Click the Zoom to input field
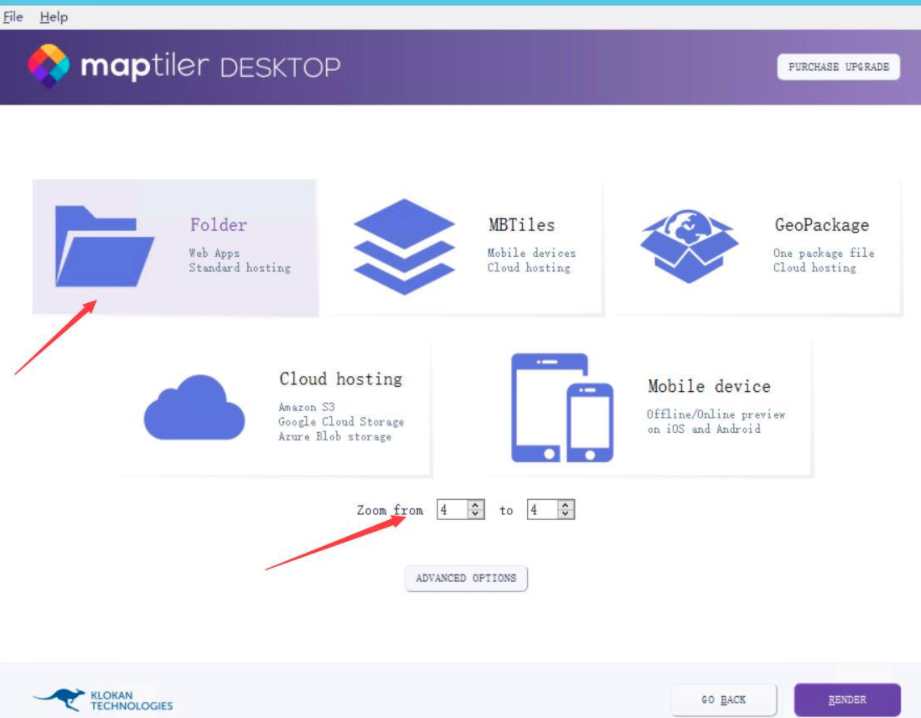Viewport: 921px width, 718px height. point(543,509)
